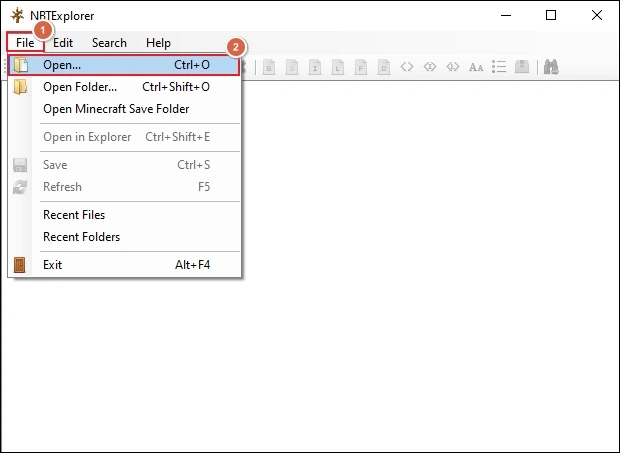Close the NBTExplorer window
The height and width of the screenshot is (453, 620).
pyautogui.click(x=597, y=15)
